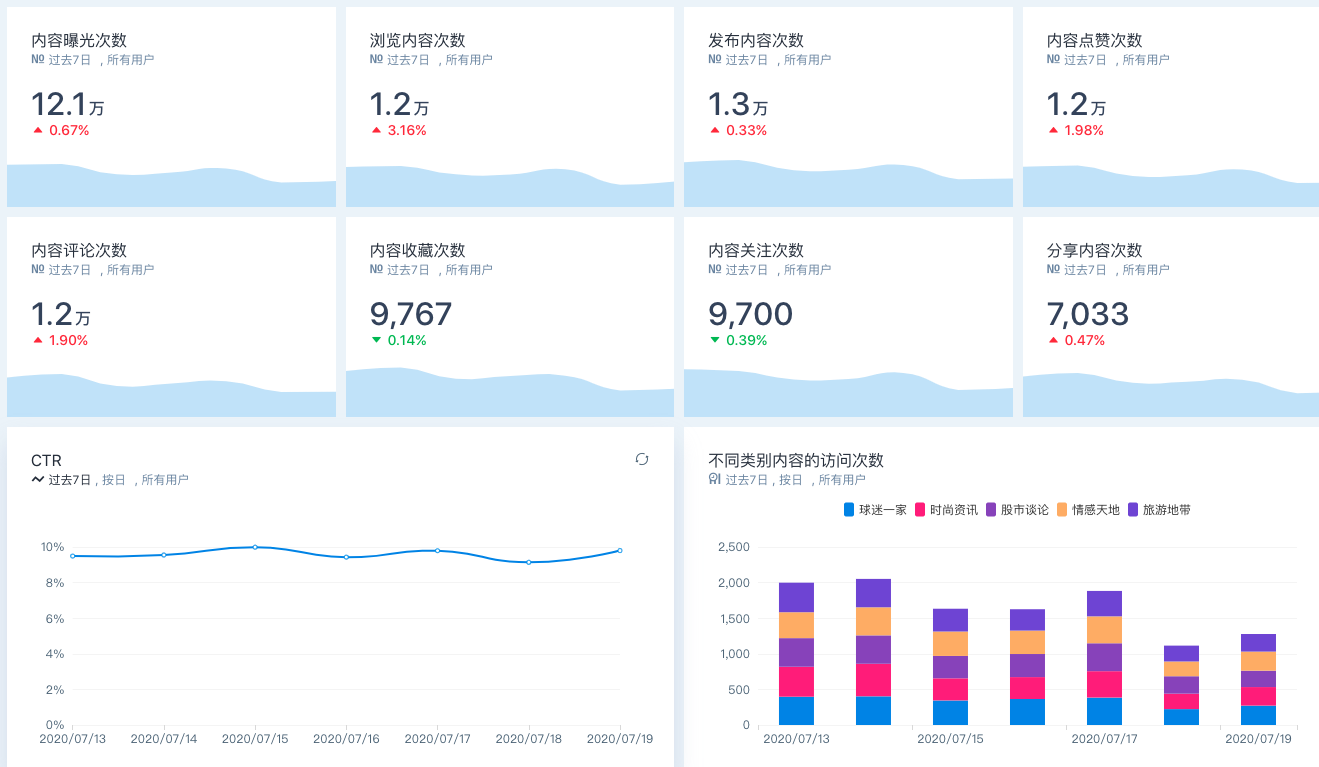Click the green down arrow beside 0.39%

pyautogui.click(x=715, y=341)
